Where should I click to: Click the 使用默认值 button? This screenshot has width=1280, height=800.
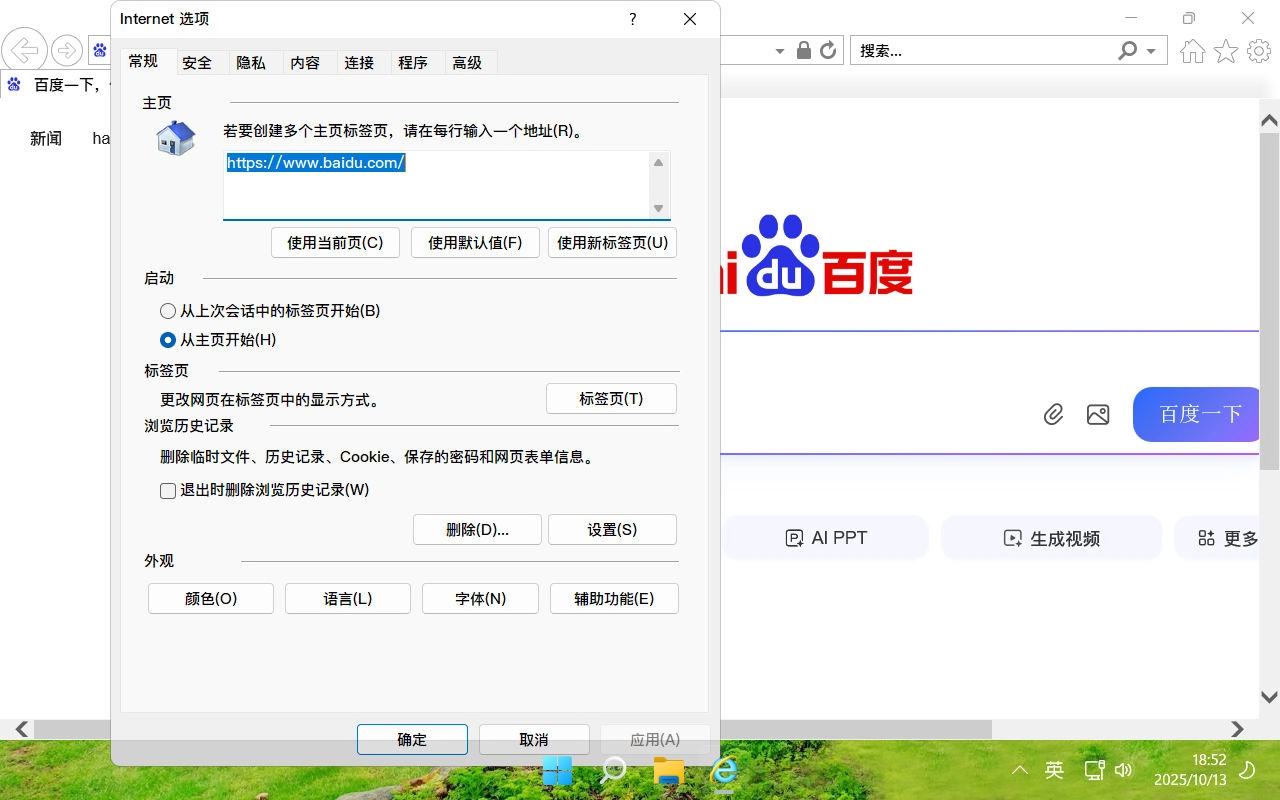[475, 242]
